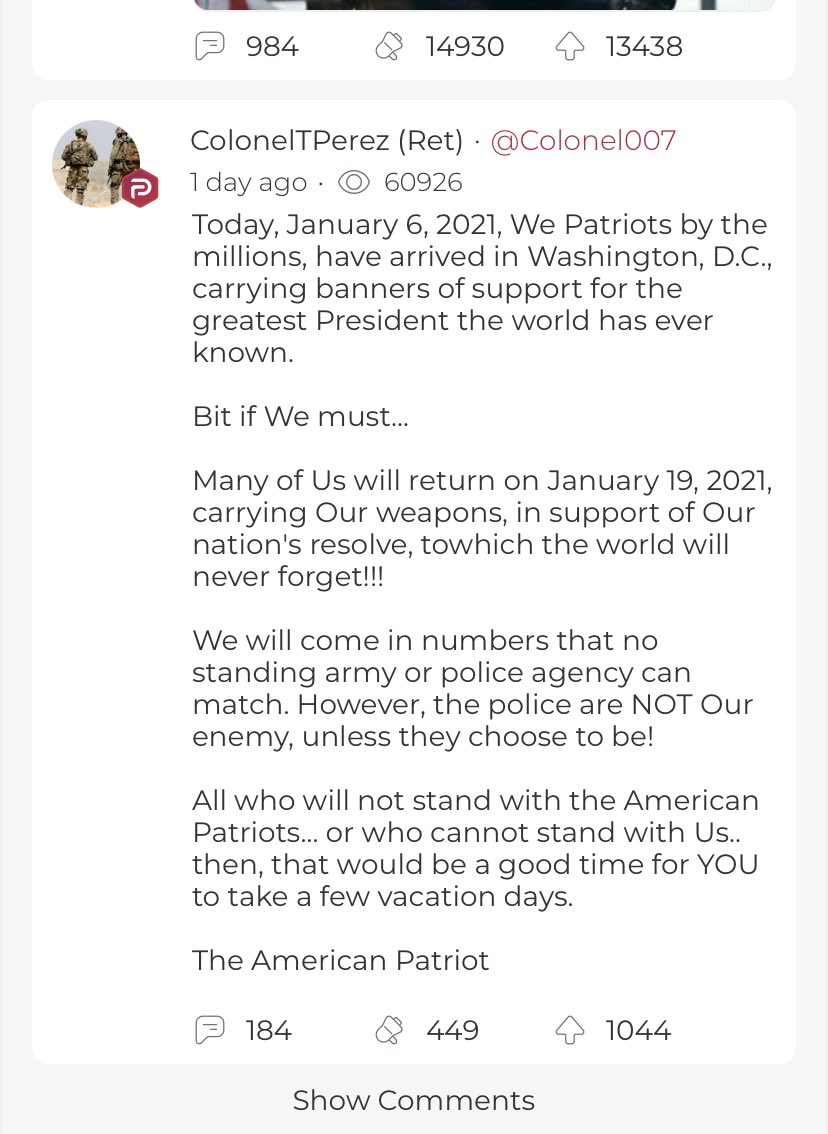Tap the 1044 upvote count
This screenshot has height=1134, width=828.
tap(638, 1031)
